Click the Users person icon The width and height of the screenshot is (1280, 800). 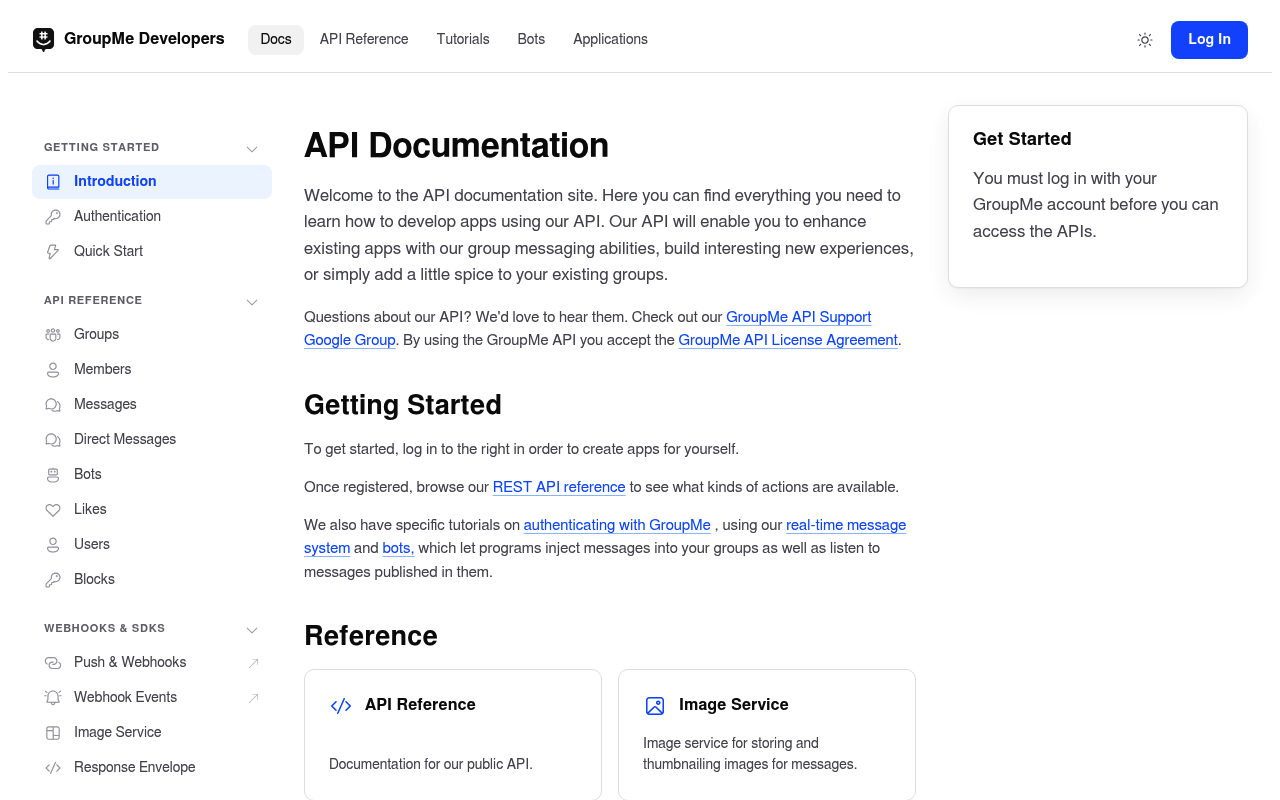point(53,544)
